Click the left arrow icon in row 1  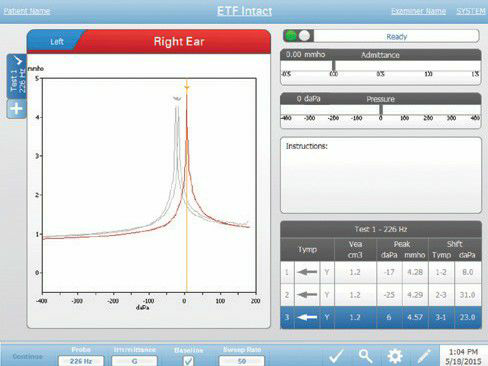click(x=307, y=272)
